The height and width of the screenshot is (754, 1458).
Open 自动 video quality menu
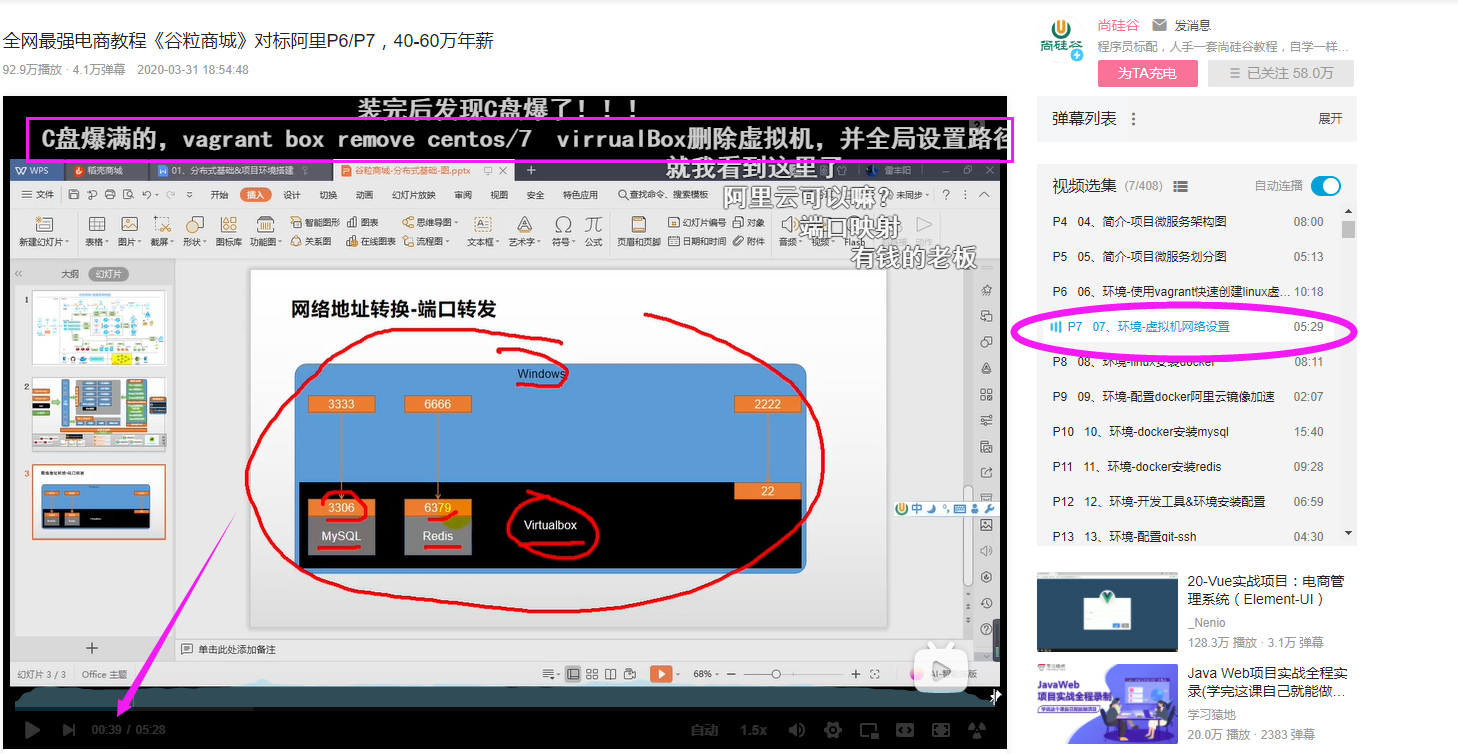704,730
